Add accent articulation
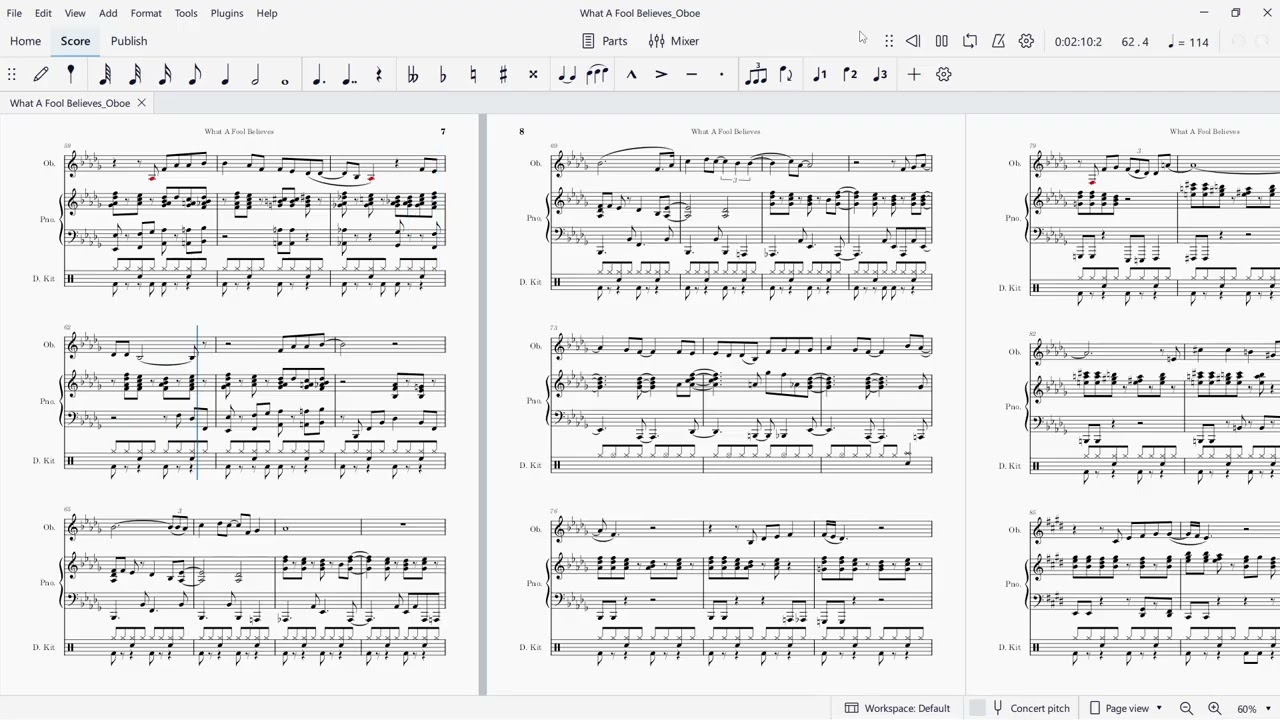 point(661,74)
